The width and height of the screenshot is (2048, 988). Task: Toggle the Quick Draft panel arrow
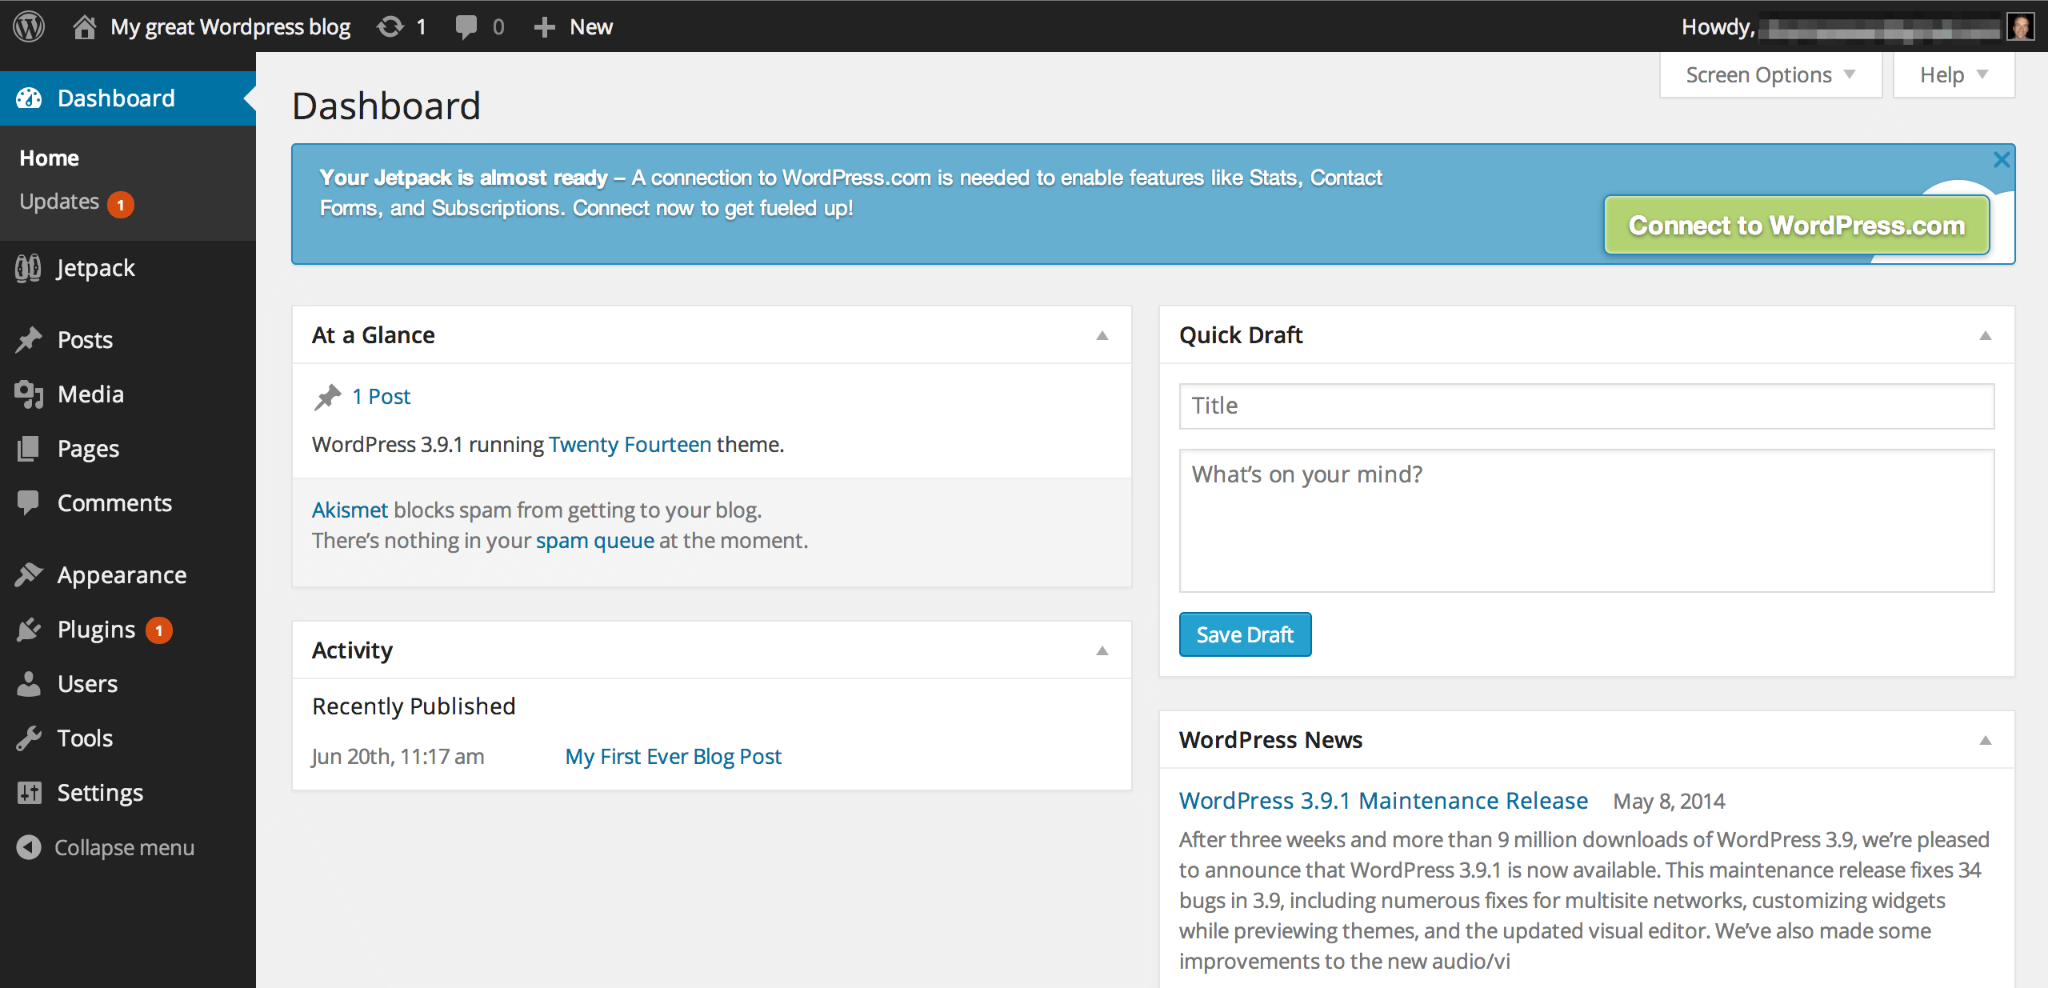(x=1985, y=336)
